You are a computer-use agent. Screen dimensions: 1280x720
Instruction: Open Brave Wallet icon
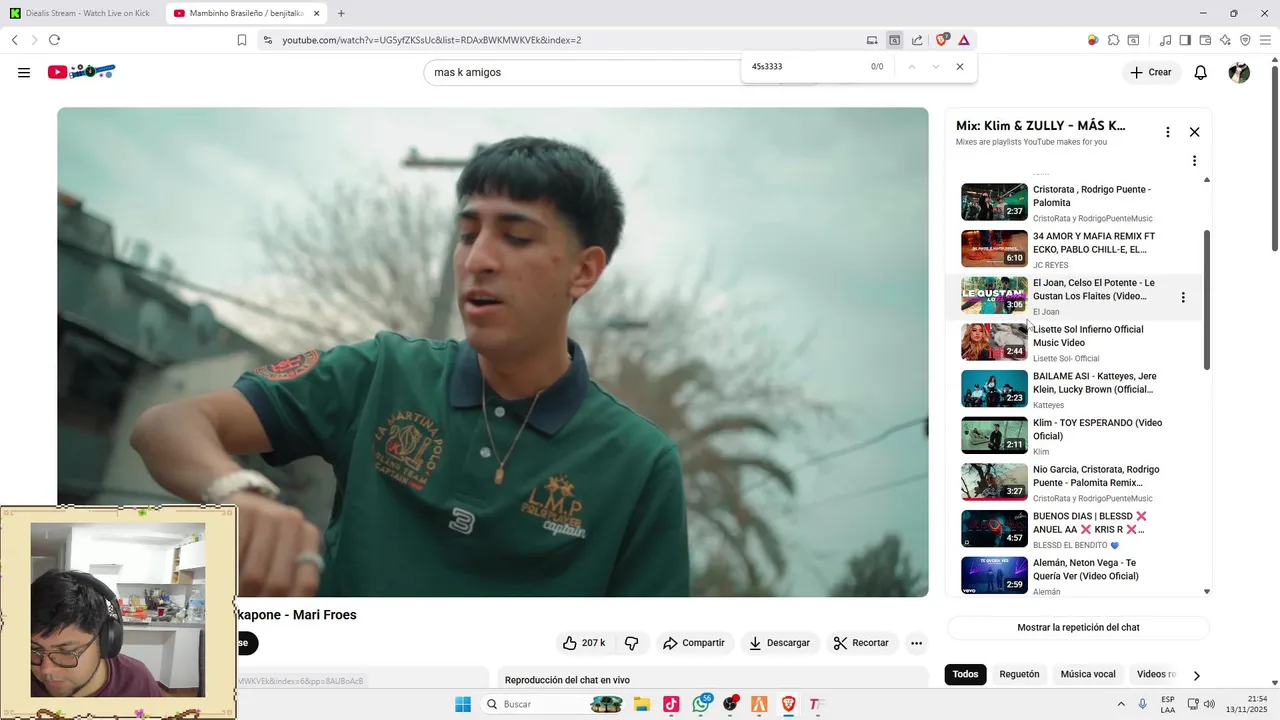pos(1205,40)
